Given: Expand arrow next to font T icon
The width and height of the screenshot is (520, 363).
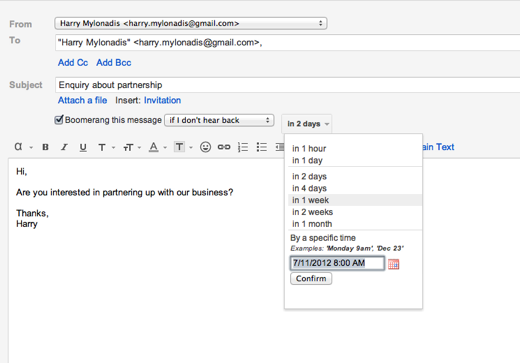Looking at the screenshot, I should coord(114,147).
